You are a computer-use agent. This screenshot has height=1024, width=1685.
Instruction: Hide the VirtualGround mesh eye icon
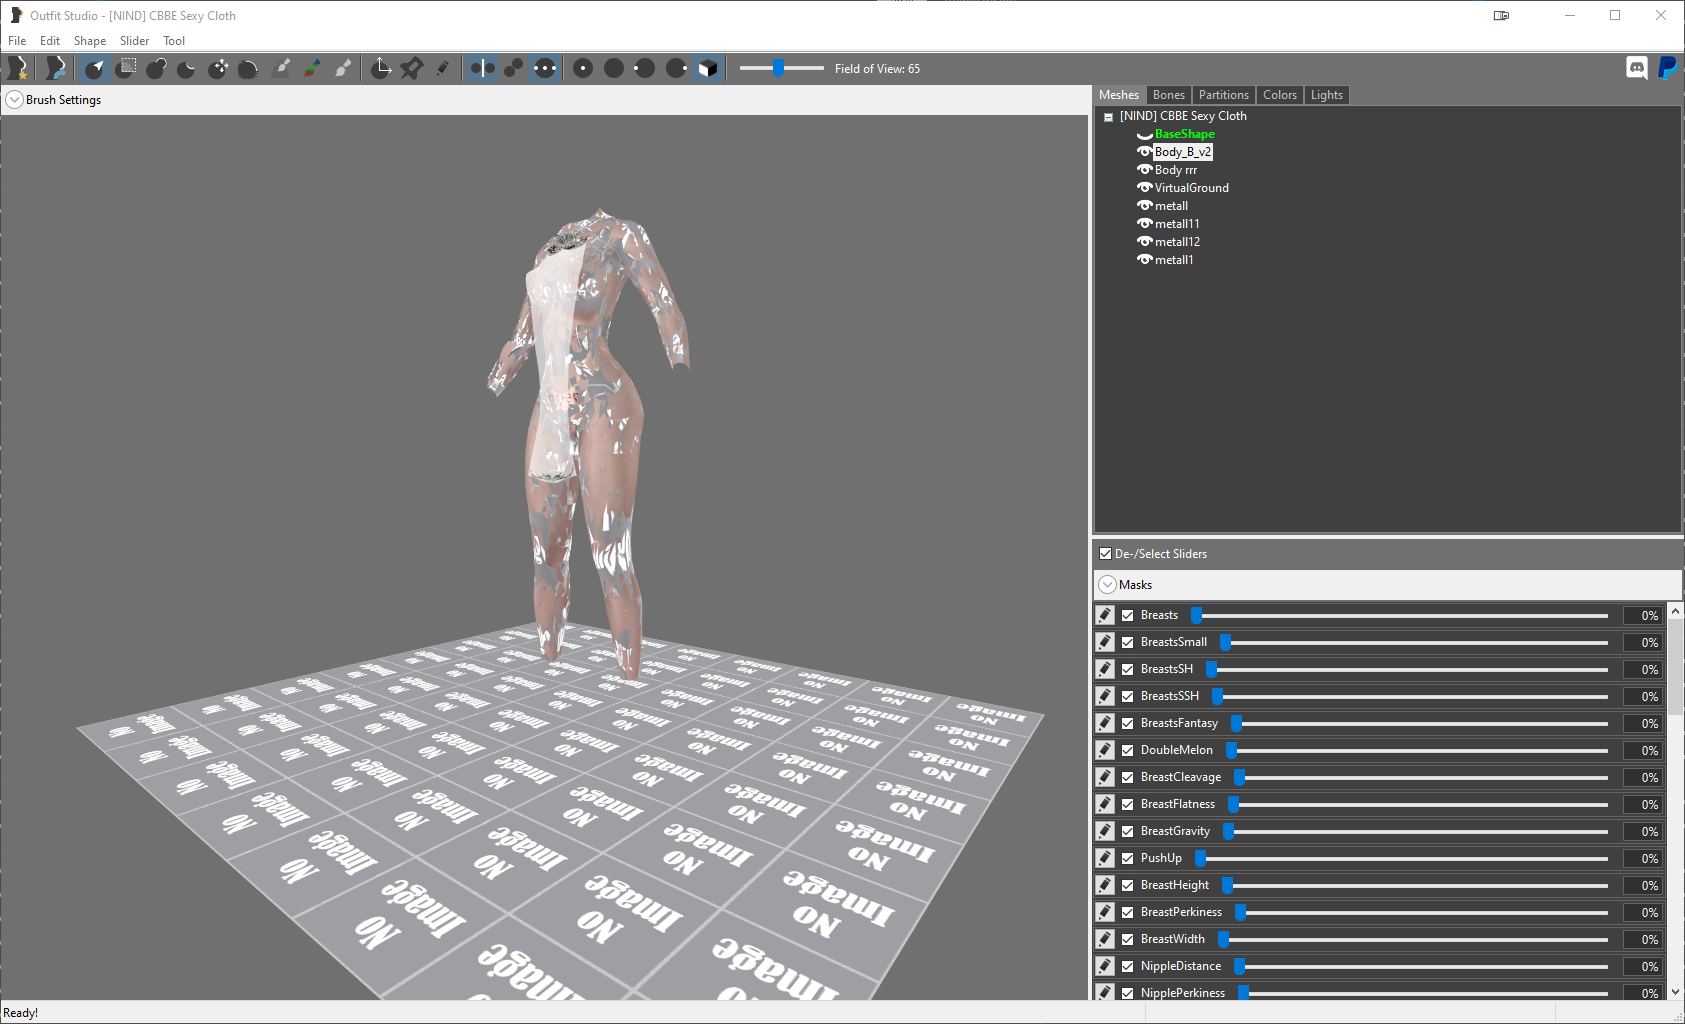(x=1145, y=187)
